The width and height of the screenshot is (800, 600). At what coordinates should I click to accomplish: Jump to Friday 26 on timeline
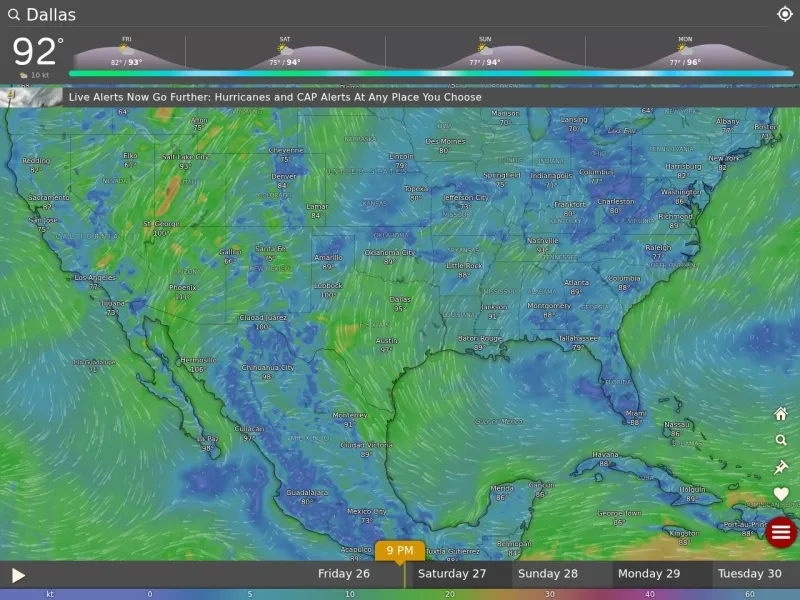tap(343, 573)
